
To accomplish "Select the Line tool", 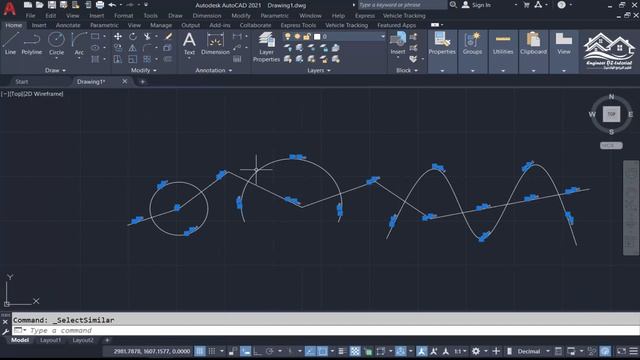I will [x=10, y=44].
